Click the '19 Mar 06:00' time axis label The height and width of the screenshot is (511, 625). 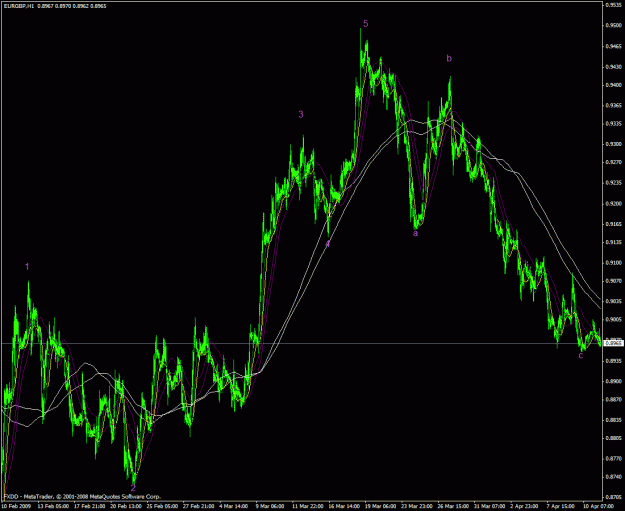(380, 506)
